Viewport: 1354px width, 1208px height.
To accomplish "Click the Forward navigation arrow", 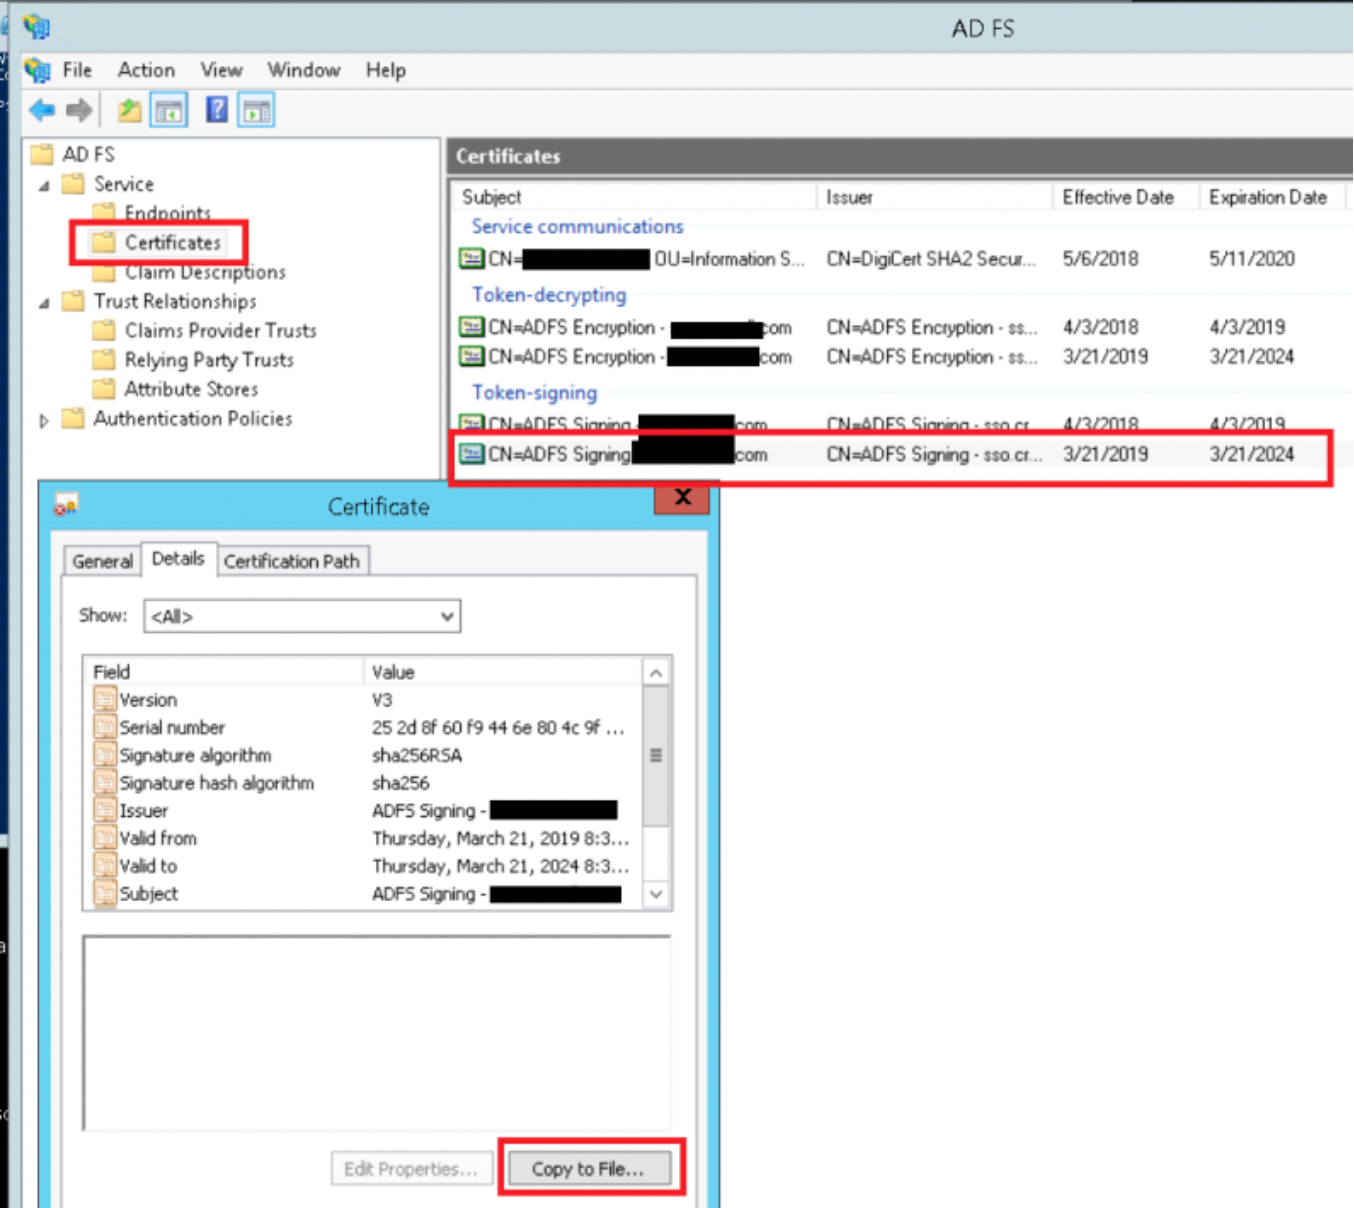I will tap(79, 109).
